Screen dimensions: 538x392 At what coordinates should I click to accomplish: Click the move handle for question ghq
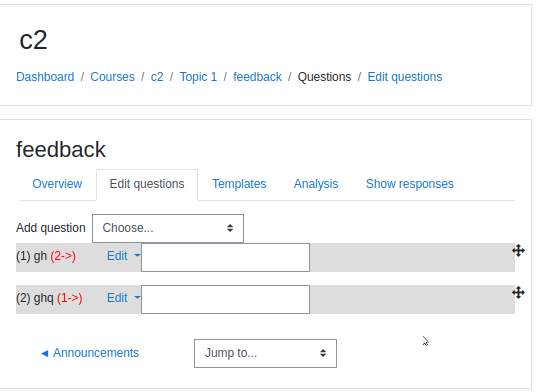(518, 292)
